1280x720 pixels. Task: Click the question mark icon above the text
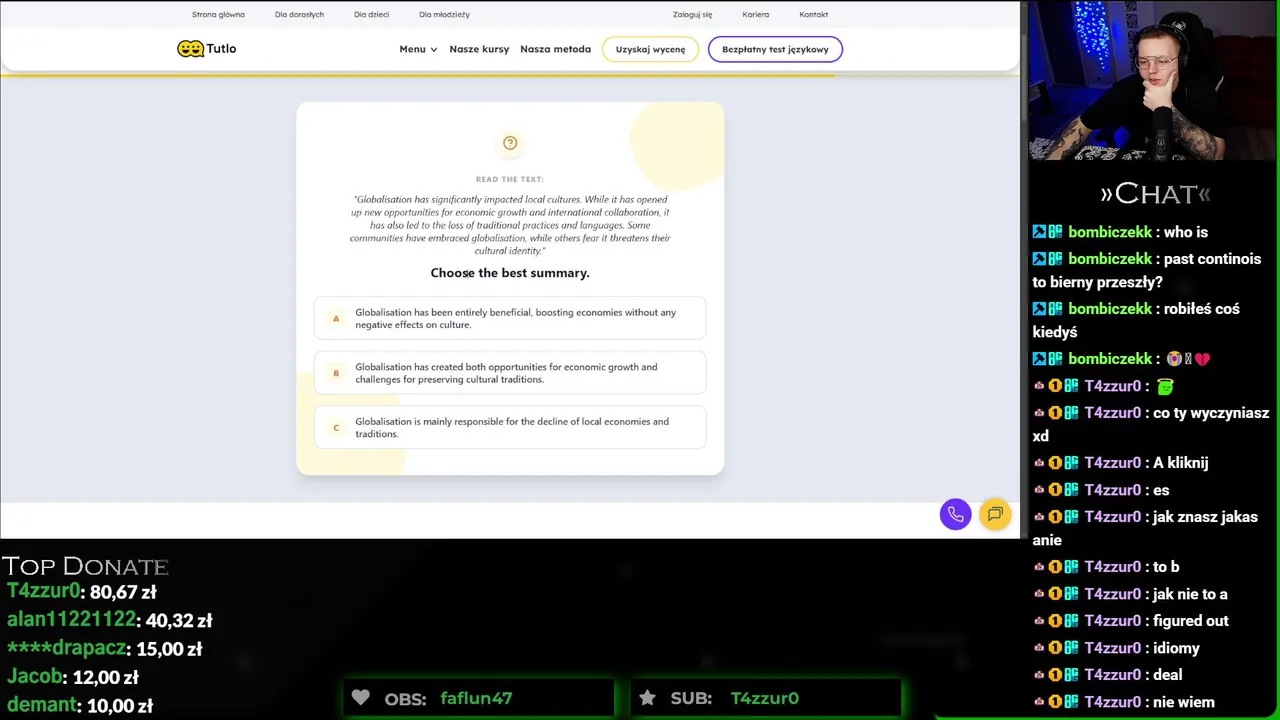(x=510, y=143)
